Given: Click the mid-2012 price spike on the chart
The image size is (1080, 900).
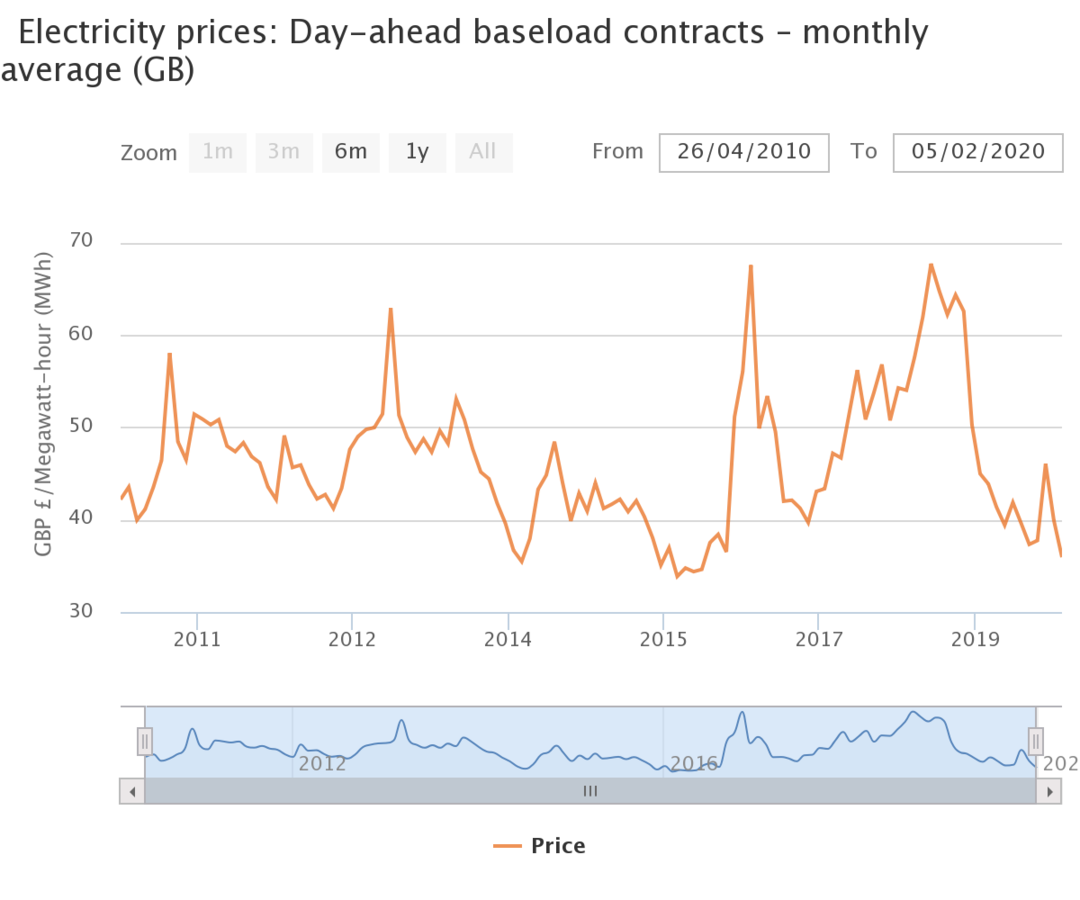Looking at the screenshot, I should point(390,309).
